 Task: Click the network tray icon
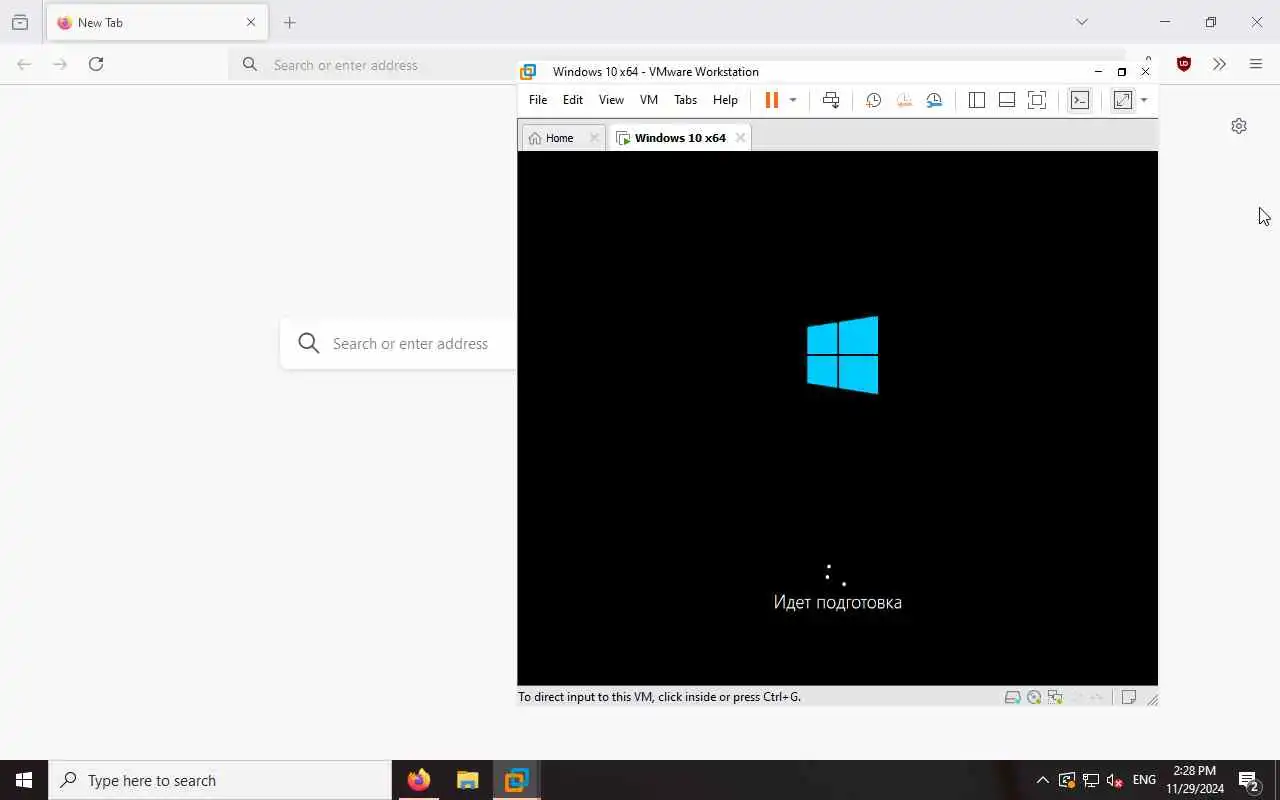(x=1091, y=780)
